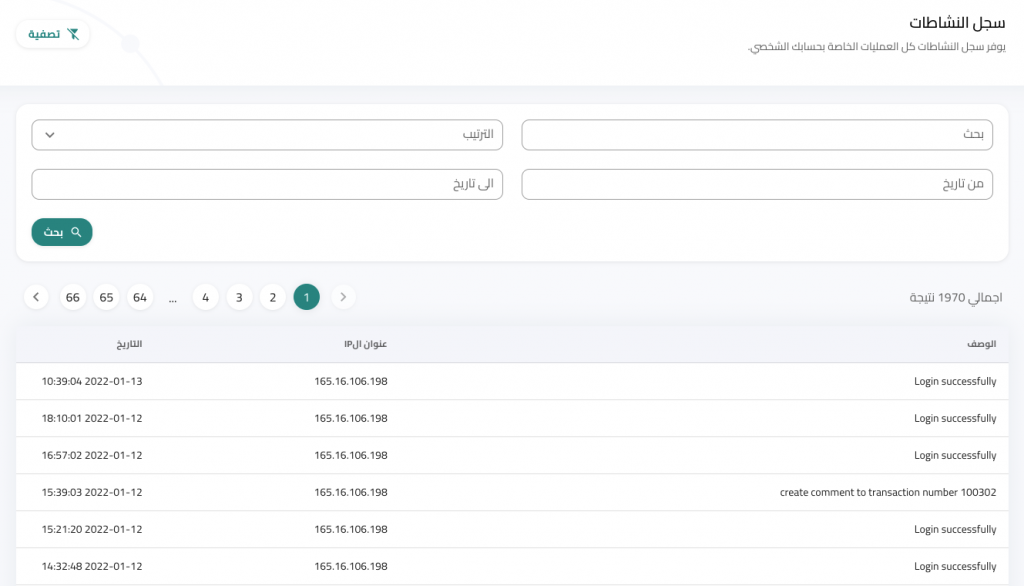
Task: Click the right chevron pagination arrow
Action: coord(343,297)
